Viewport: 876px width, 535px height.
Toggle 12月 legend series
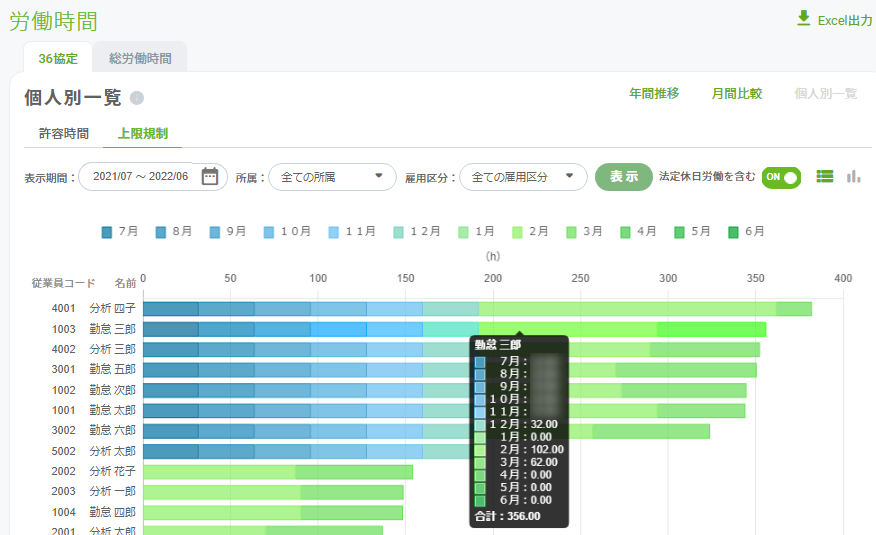click(417, 231)
